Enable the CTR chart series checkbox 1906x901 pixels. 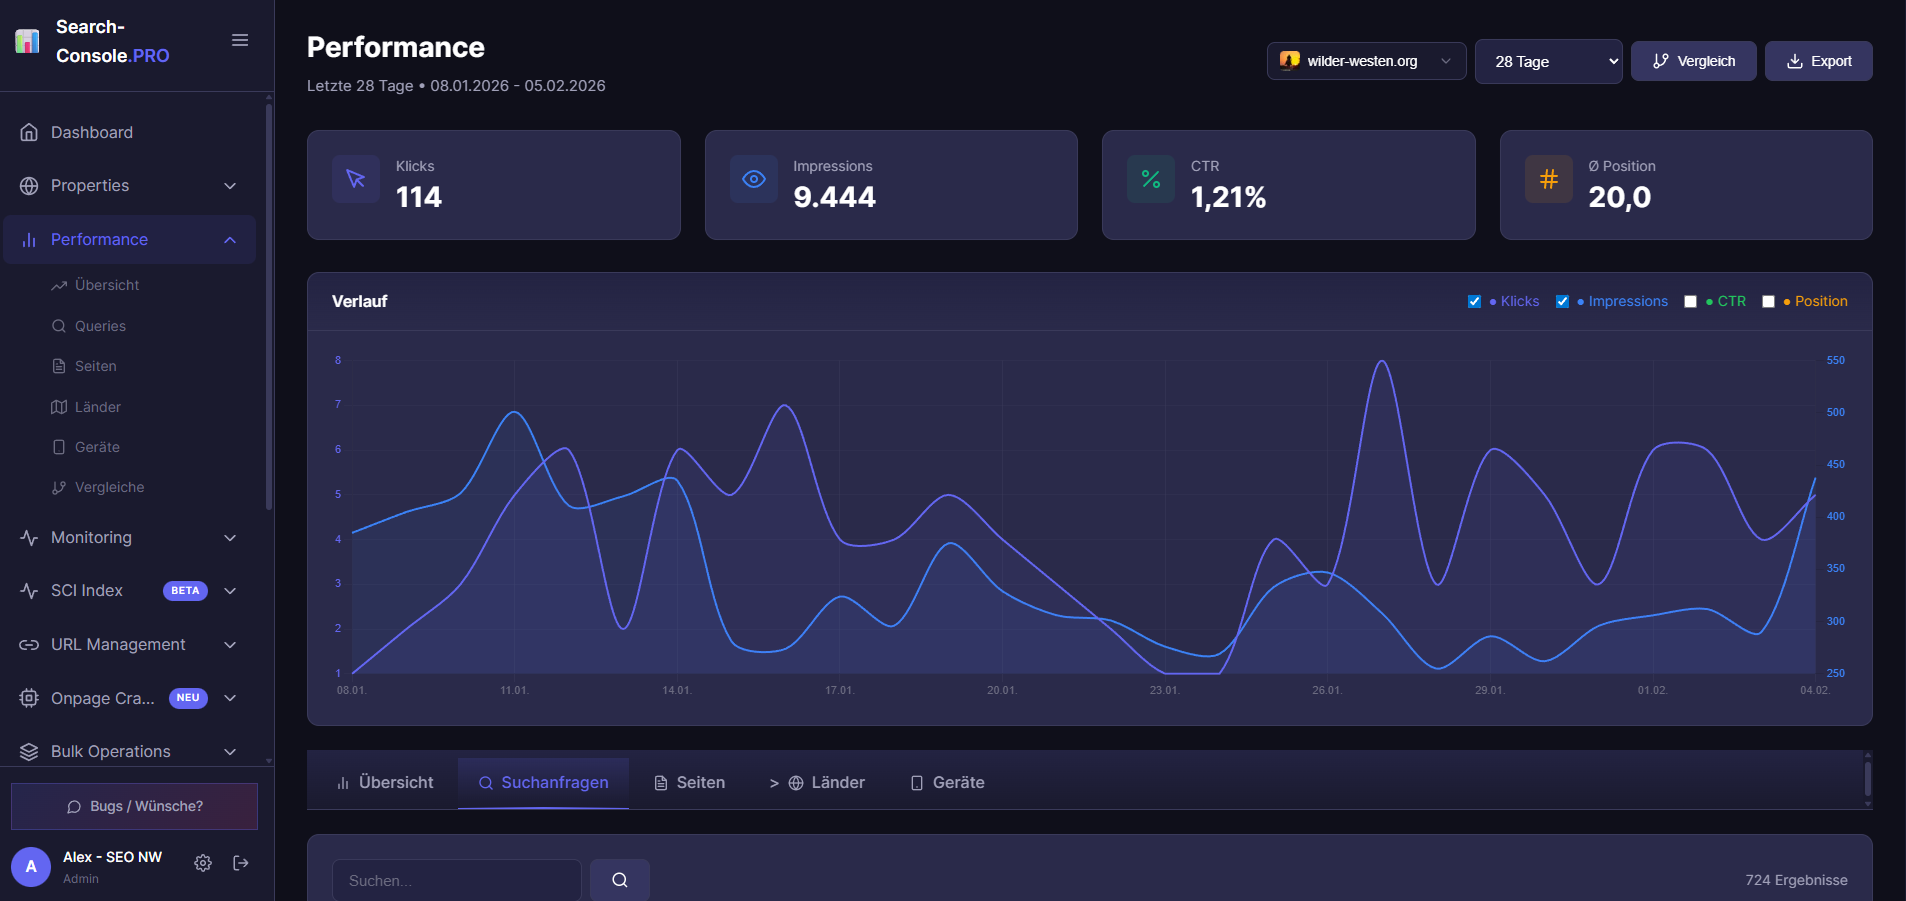click(1690, 302)
